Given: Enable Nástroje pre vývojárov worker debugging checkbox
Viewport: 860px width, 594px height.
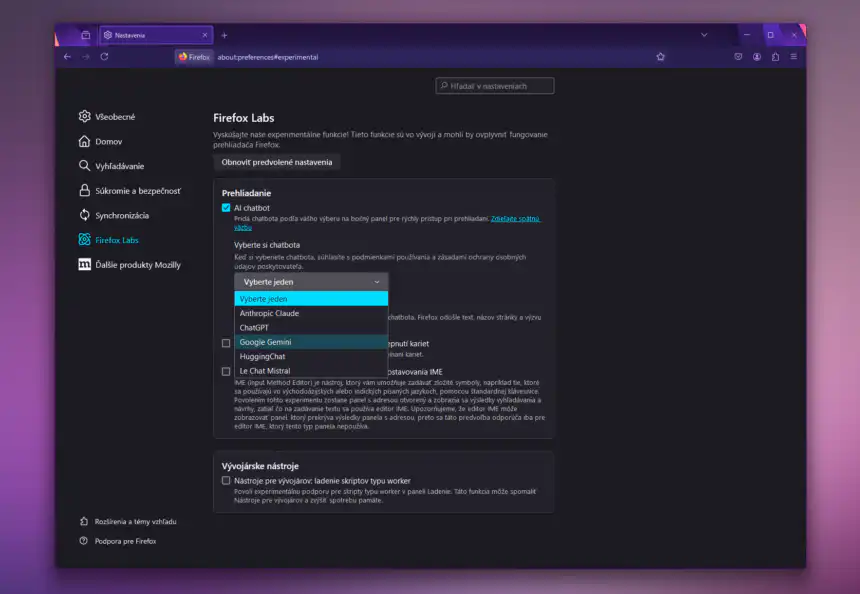Looking at the screenshot, I should (227, 480).
